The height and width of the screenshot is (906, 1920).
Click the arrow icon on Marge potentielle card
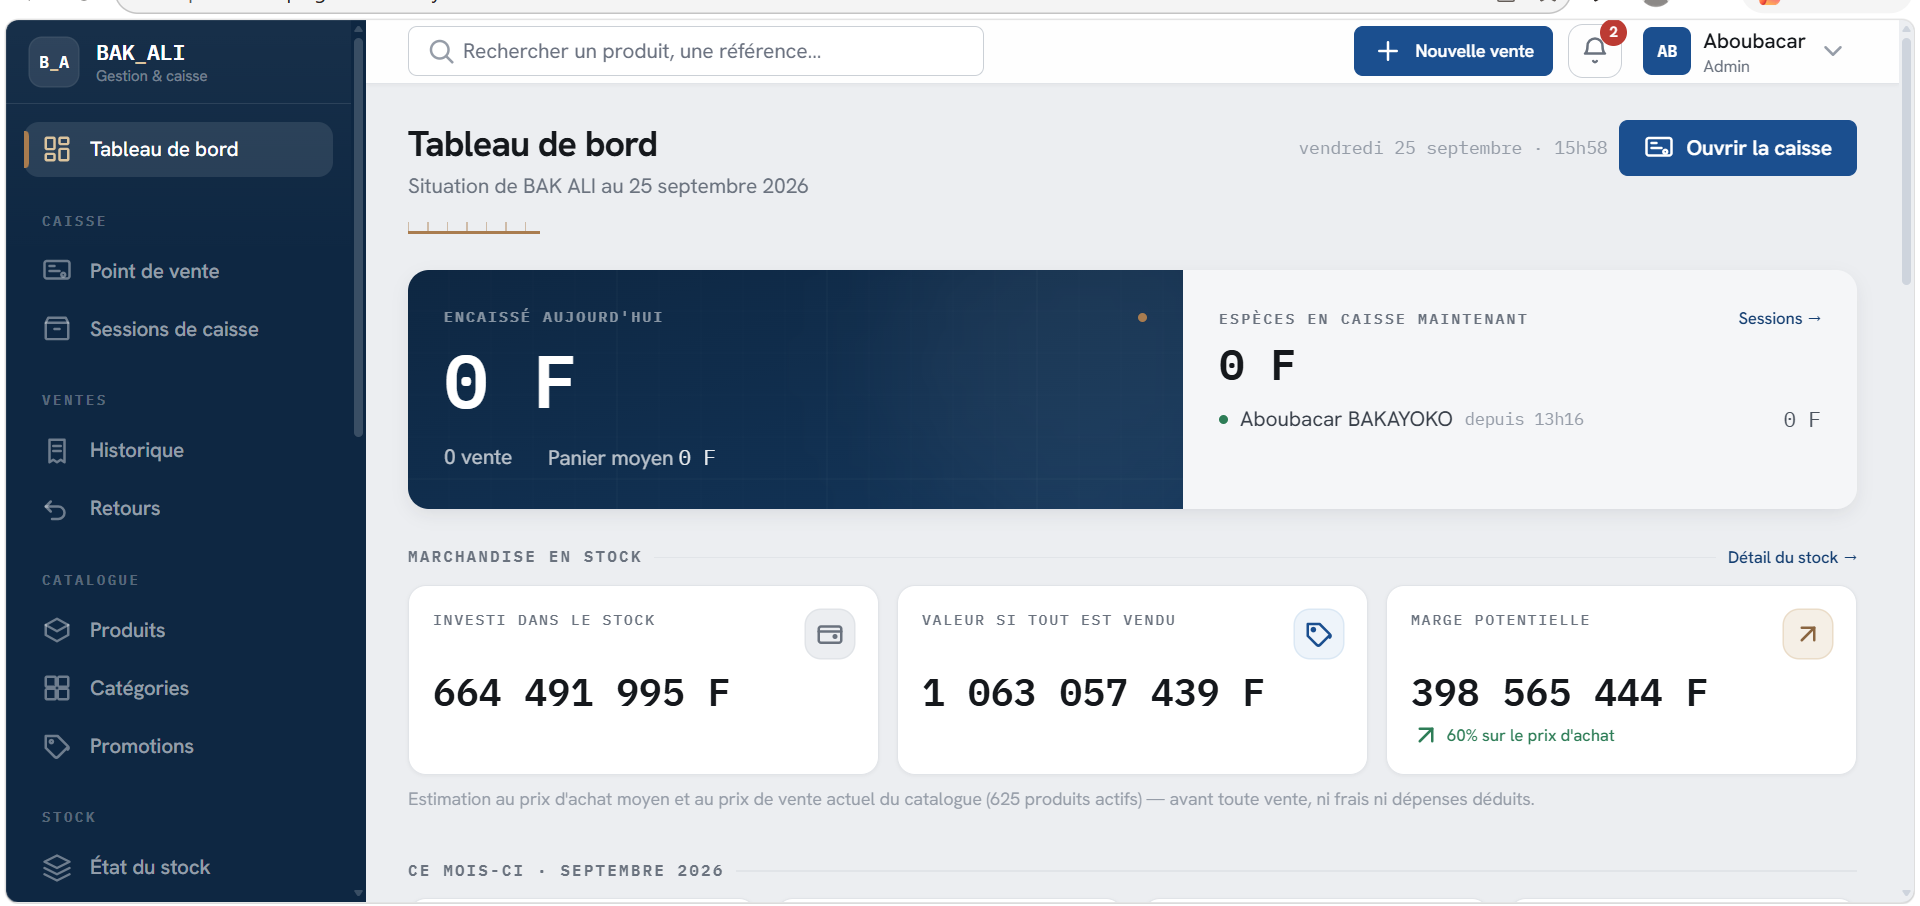tap(1808, 634)
